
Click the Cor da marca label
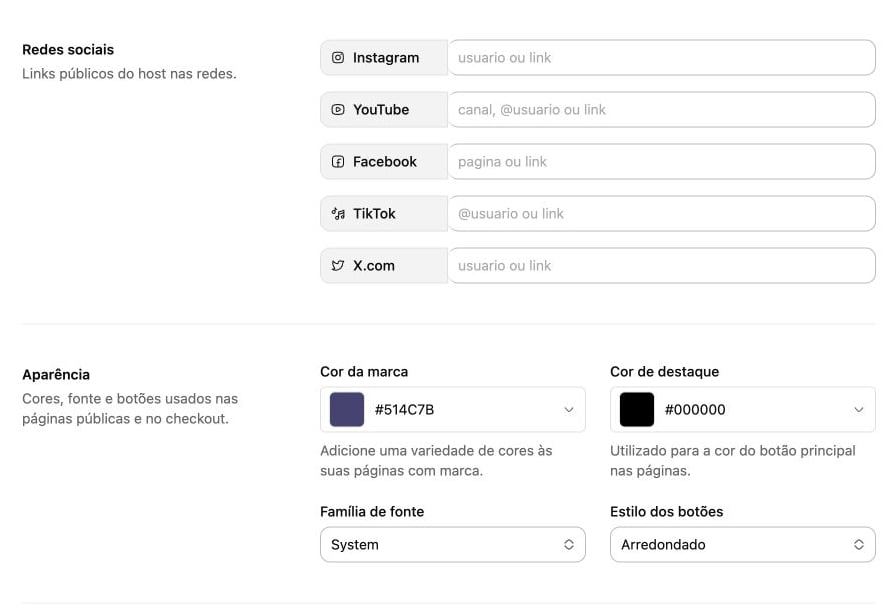tap(364, 372)
